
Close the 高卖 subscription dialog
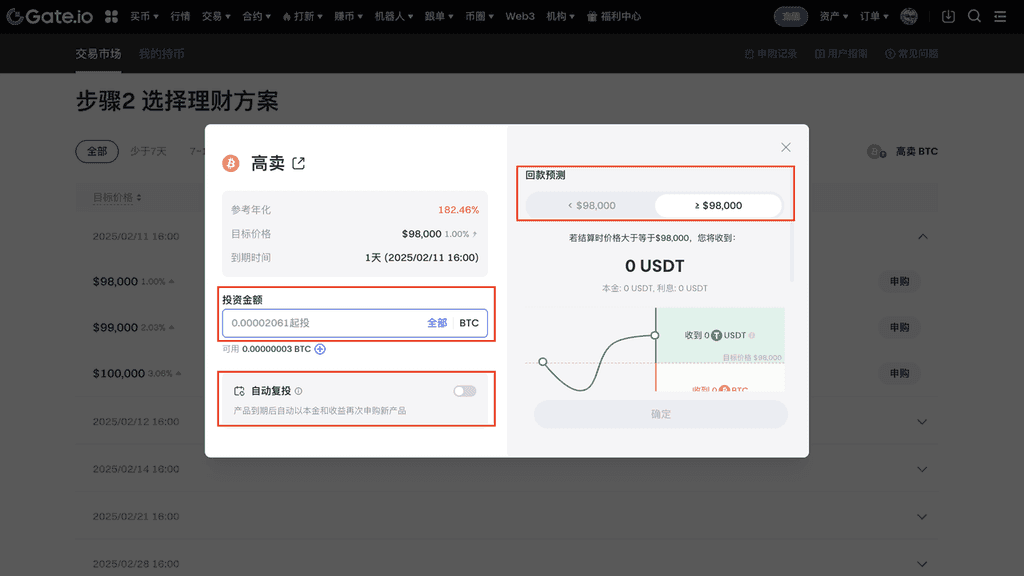tap(786, 147)
